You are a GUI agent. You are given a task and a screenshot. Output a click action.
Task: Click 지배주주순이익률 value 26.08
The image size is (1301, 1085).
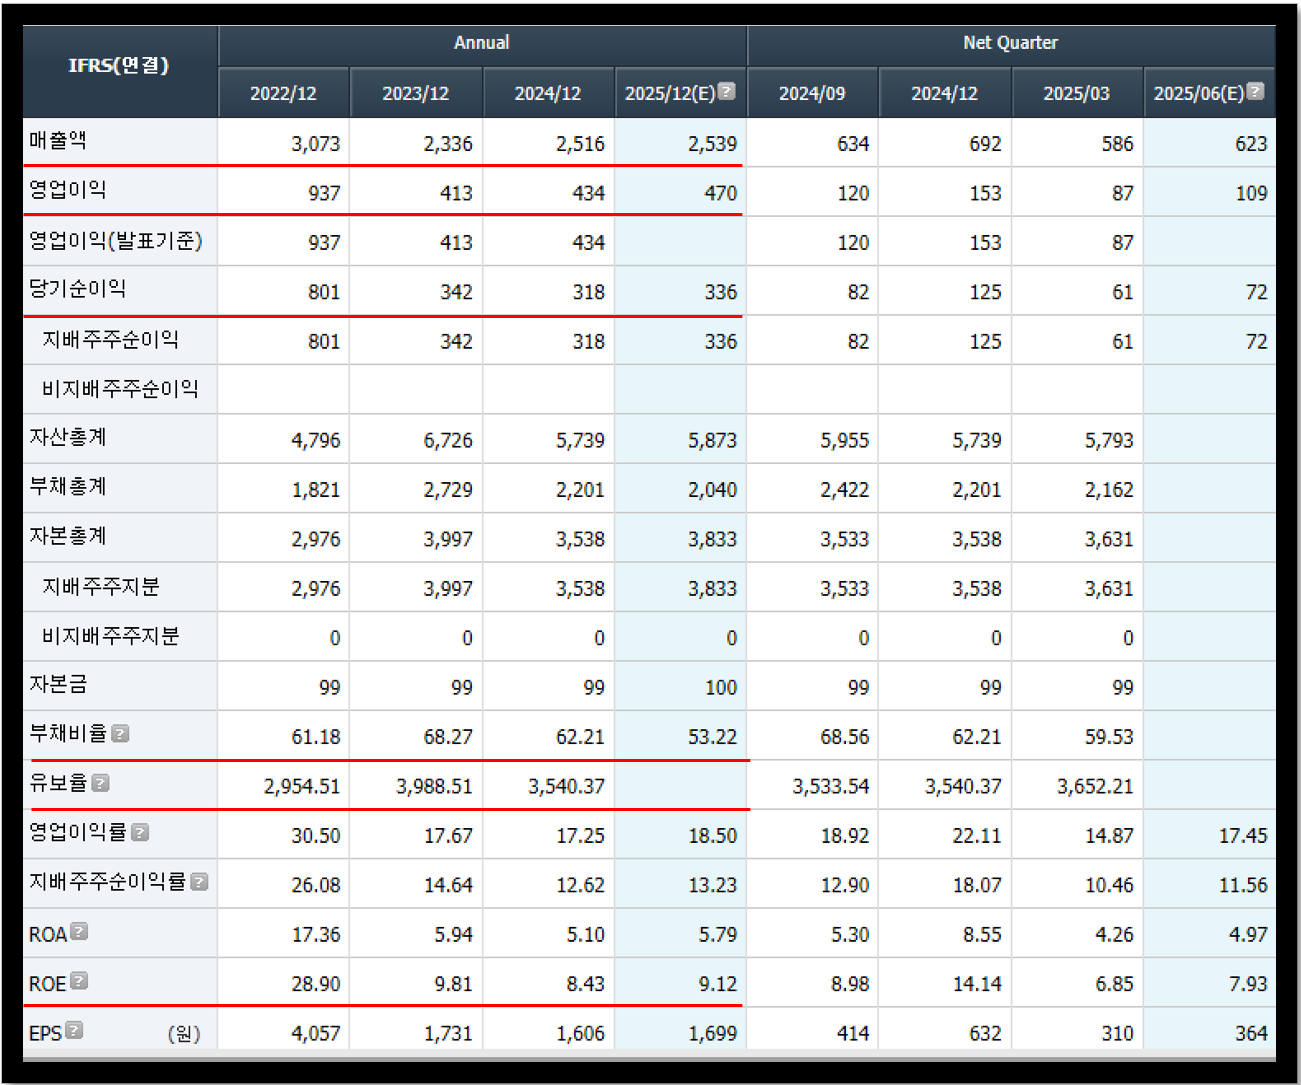tap(316, 886)
